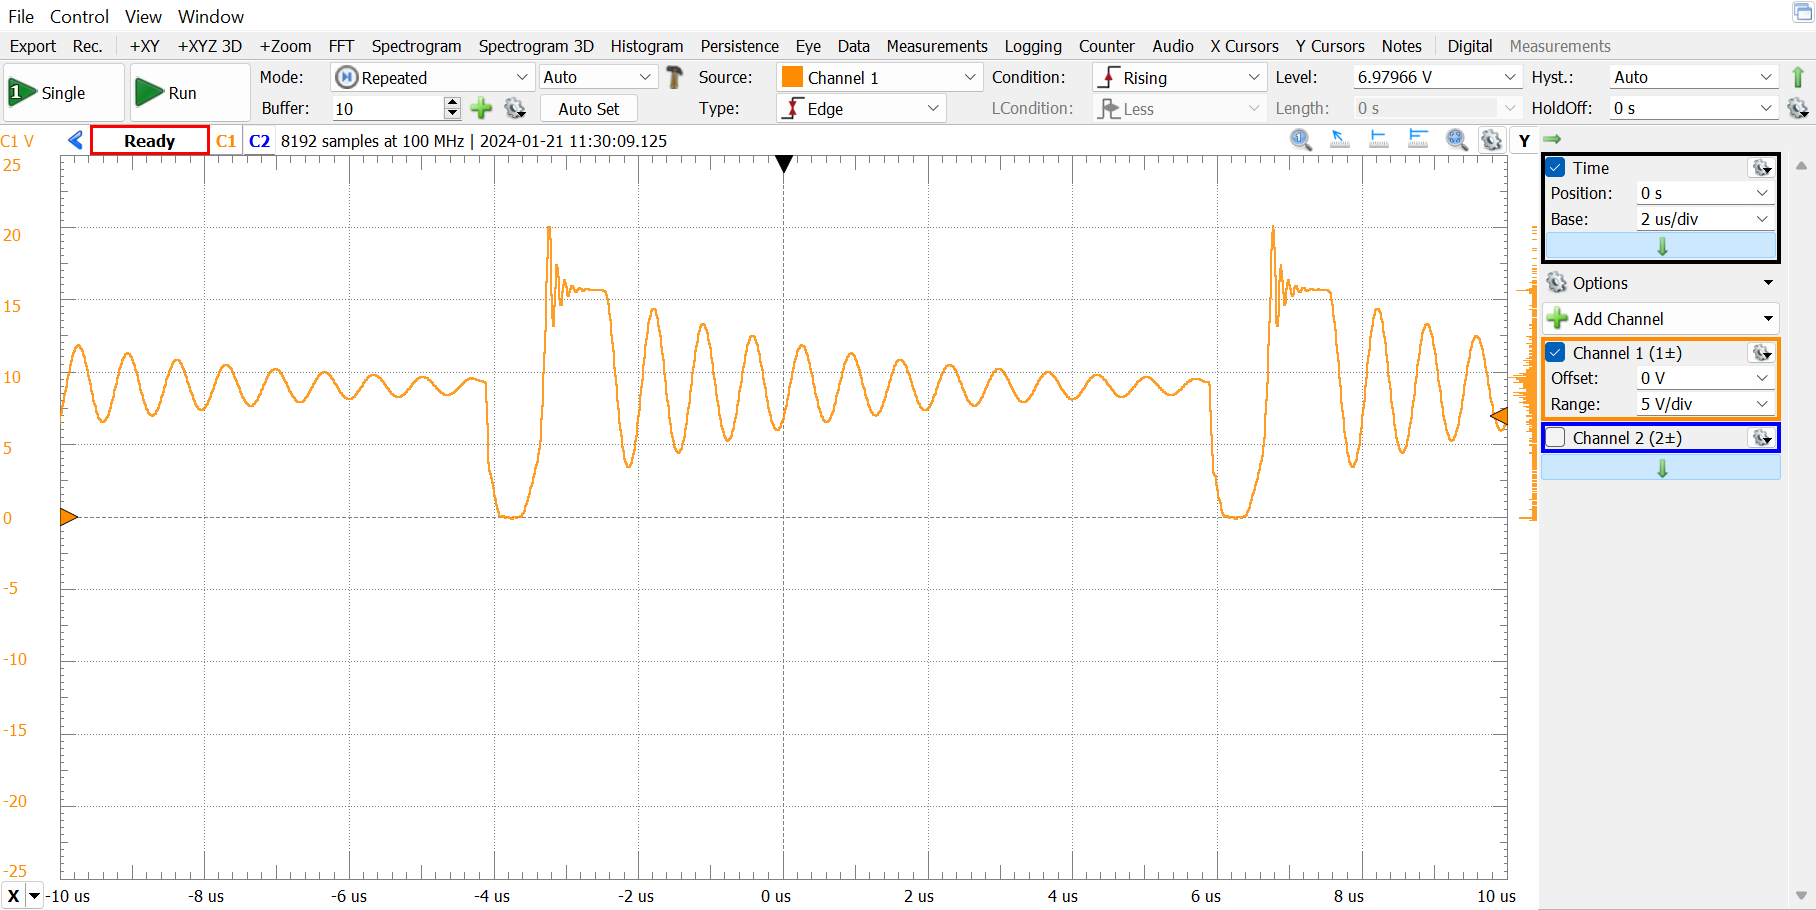Click blue down-arrow bar below Channel 2
Screen dimensions: 1816x910
tap(1661, 468)
